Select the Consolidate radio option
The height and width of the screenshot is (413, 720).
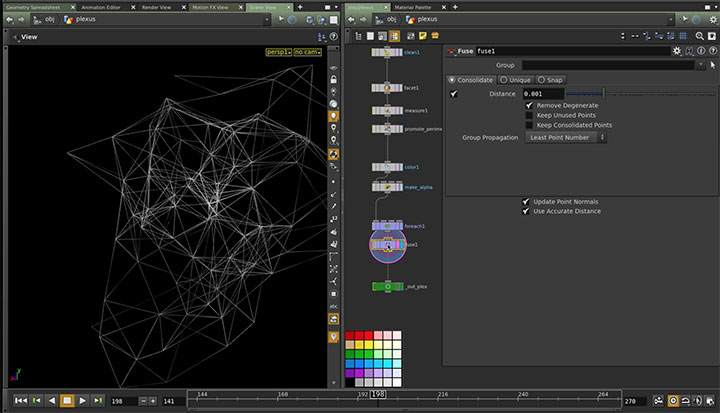471,80
